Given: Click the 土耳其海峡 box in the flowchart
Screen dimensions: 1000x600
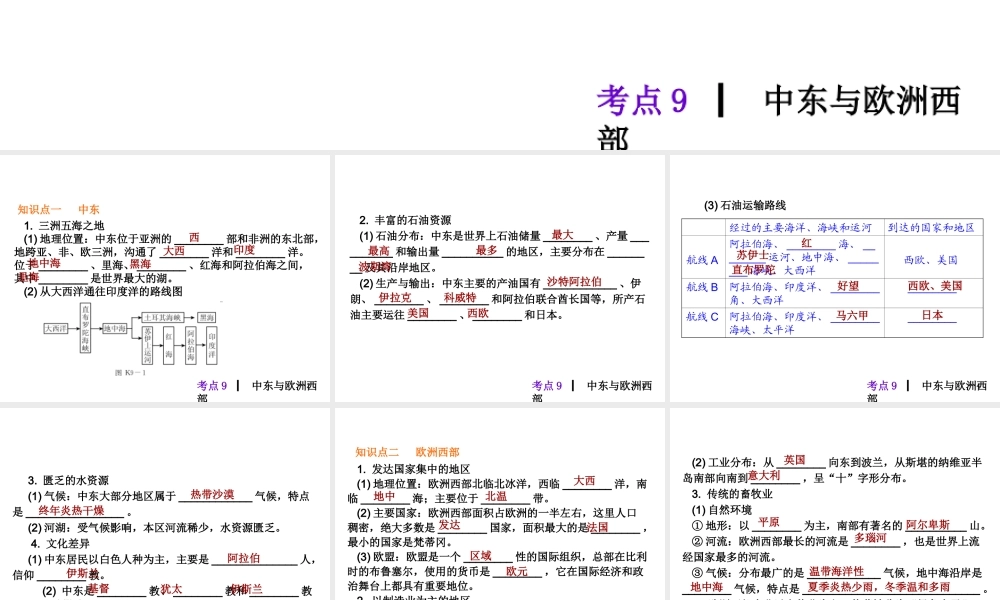Looking at the screenshot, I should pyautogui.click(x=163, y=317).
